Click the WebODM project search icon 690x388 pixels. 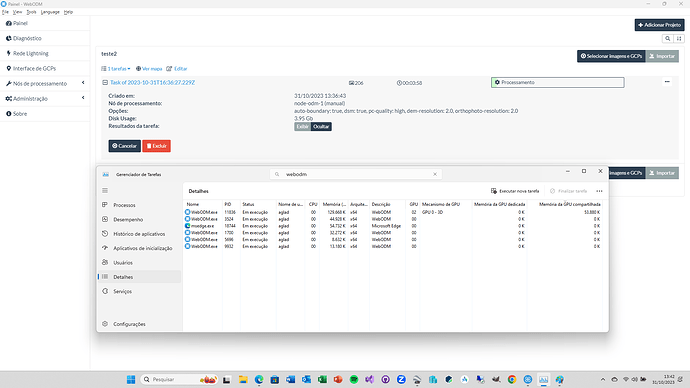(x=668, y=39)
